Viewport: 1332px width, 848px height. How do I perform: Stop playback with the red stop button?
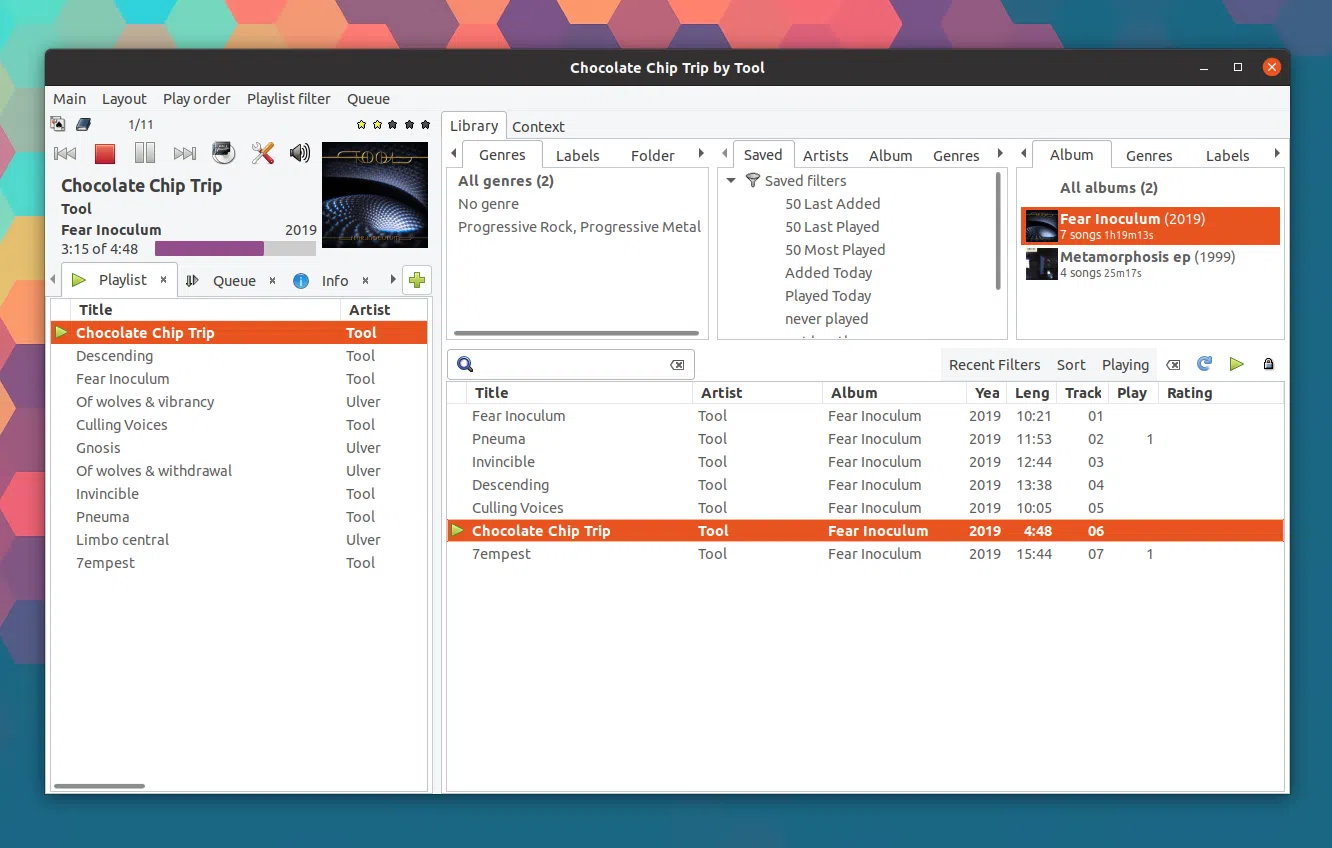pyautogui.click(x=105, y=153)
